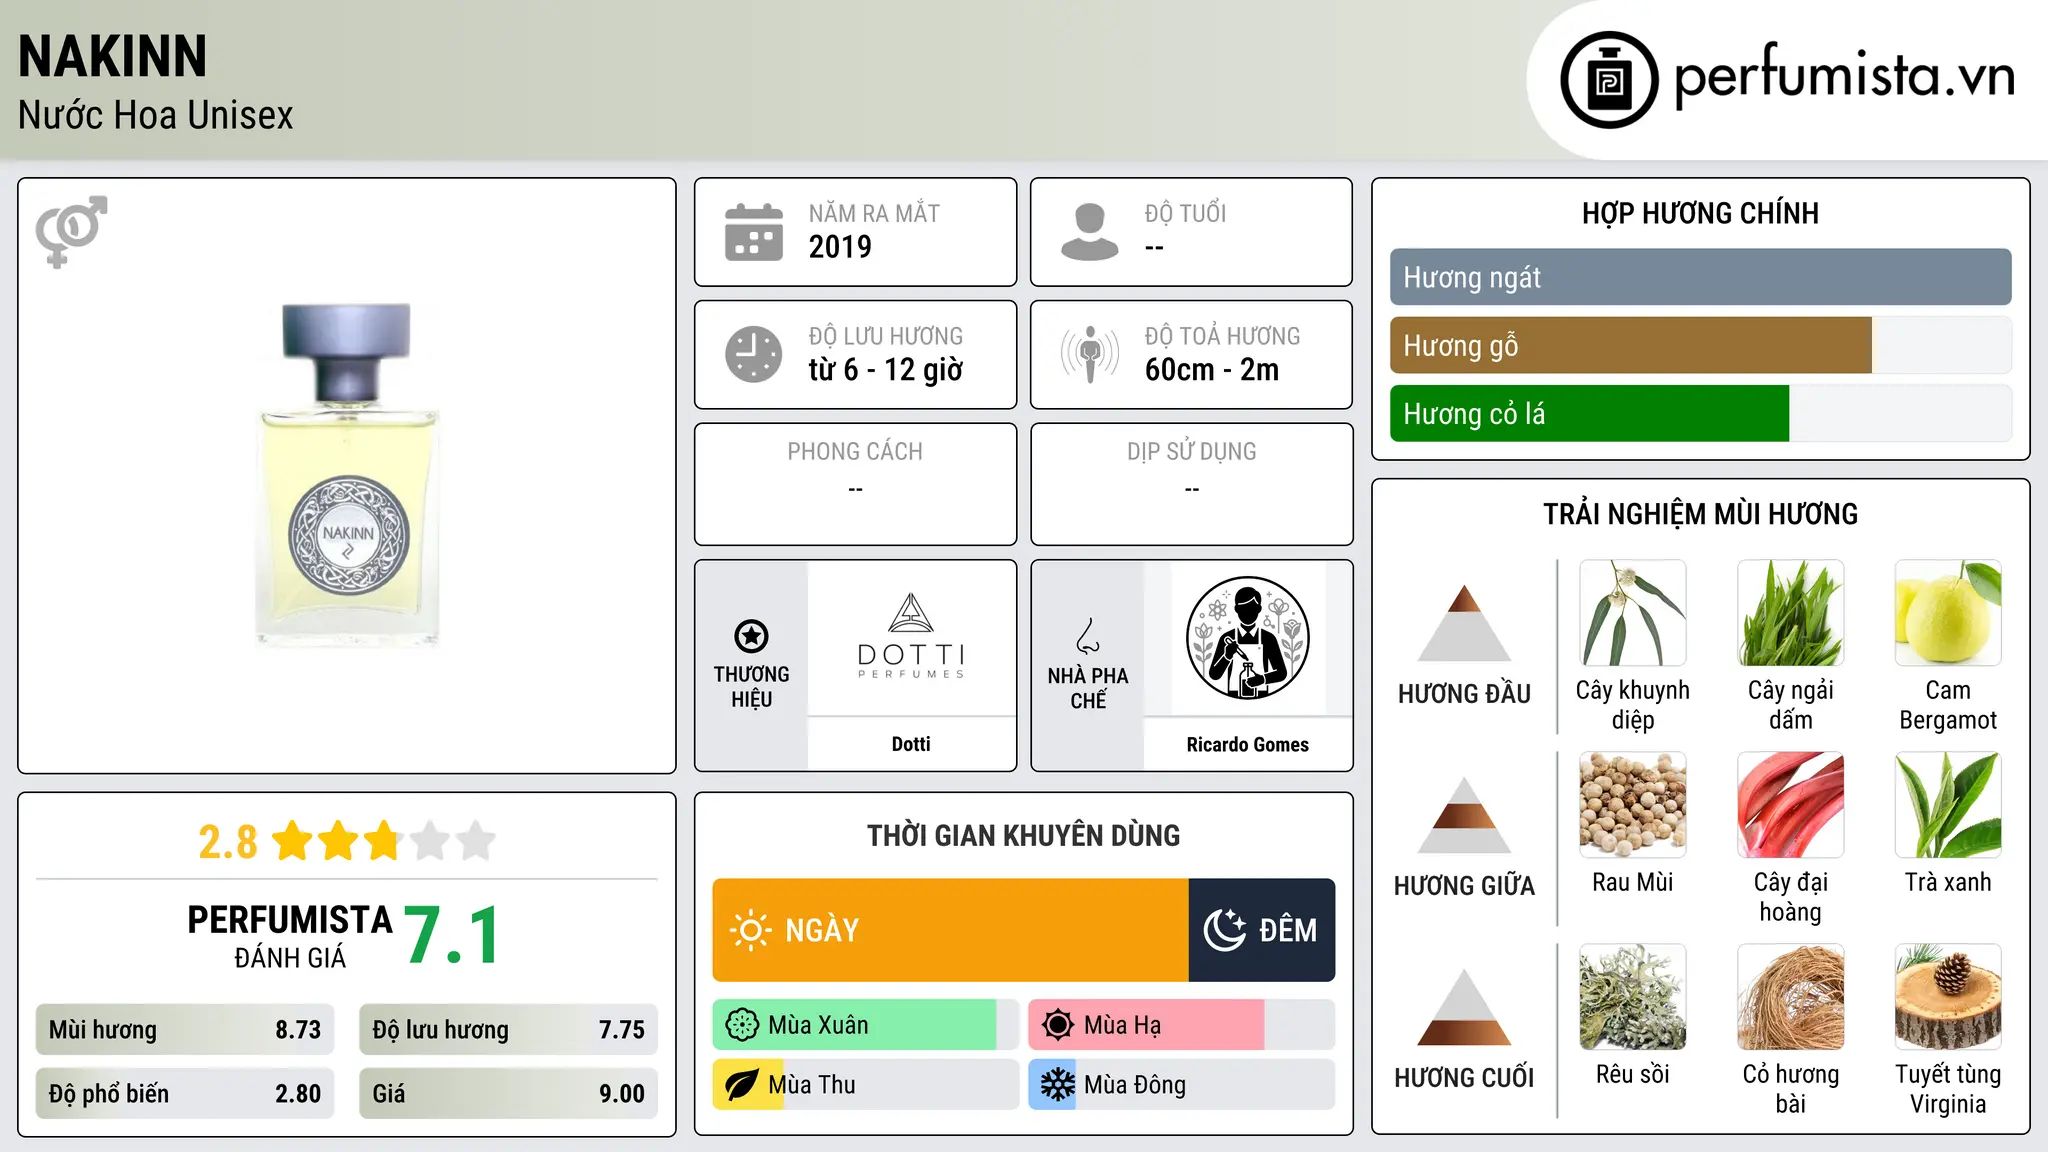Open the Tuyết tùng Virginia note image

point(1948,997)
